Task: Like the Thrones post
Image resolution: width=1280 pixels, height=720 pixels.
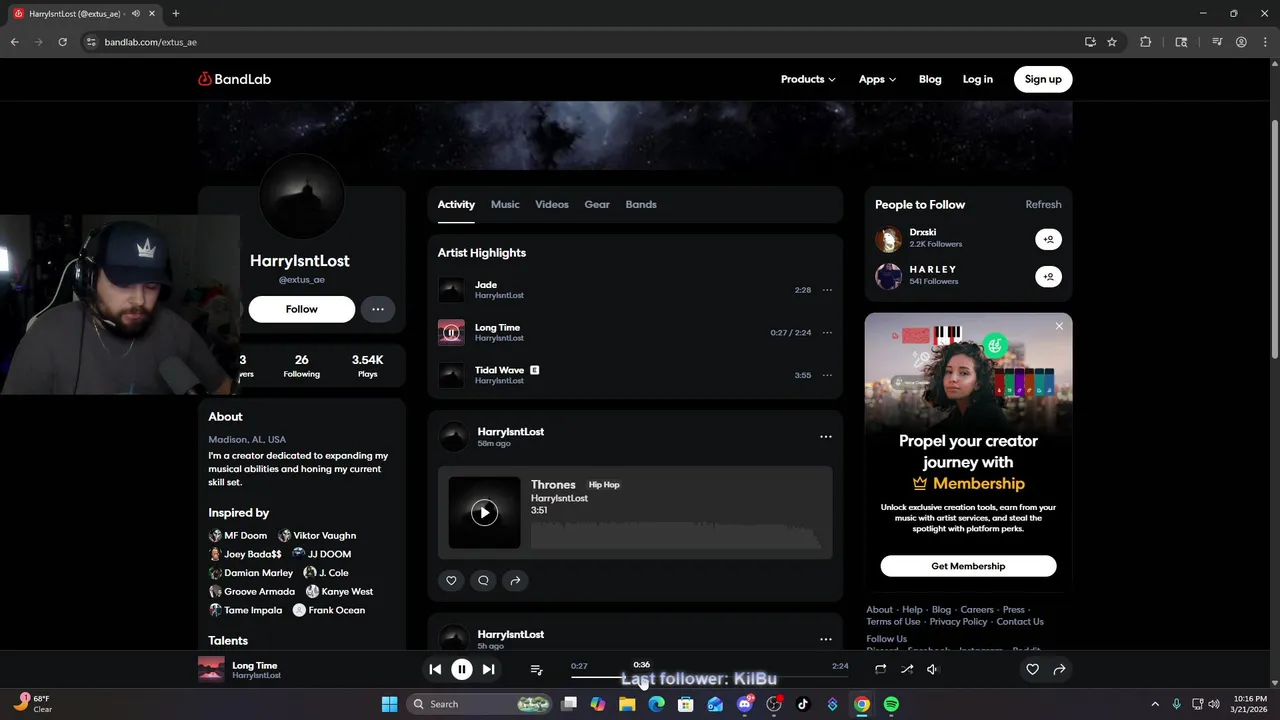Action: pos(451,580)
